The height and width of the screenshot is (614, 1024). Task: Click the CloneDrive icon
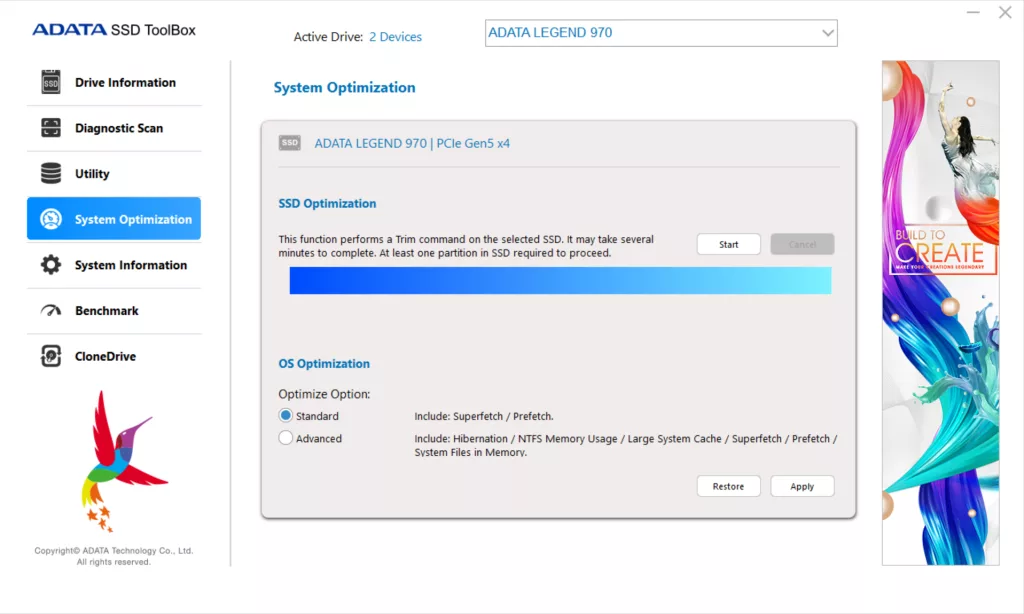(x=50, y=356)
